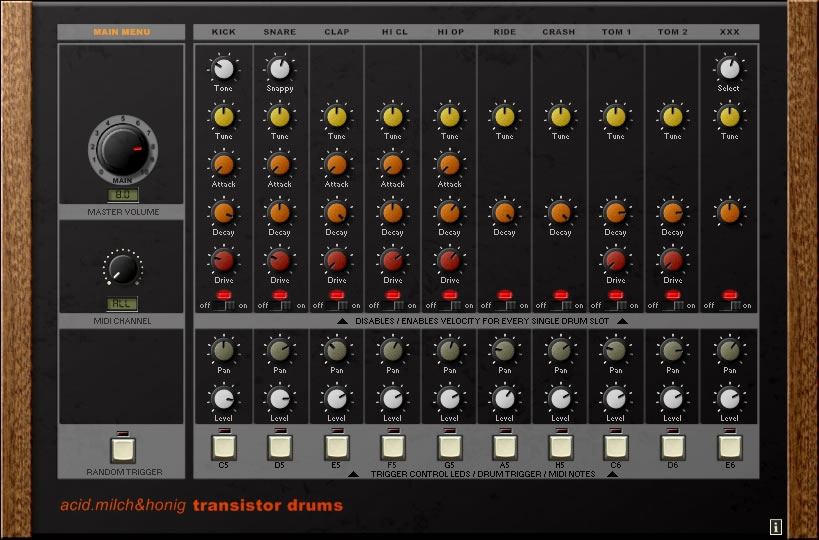The width and height of the screenshot is (819, 540).
Task: Trigger the Crash pad H5
Action: [x=560, y=447]
